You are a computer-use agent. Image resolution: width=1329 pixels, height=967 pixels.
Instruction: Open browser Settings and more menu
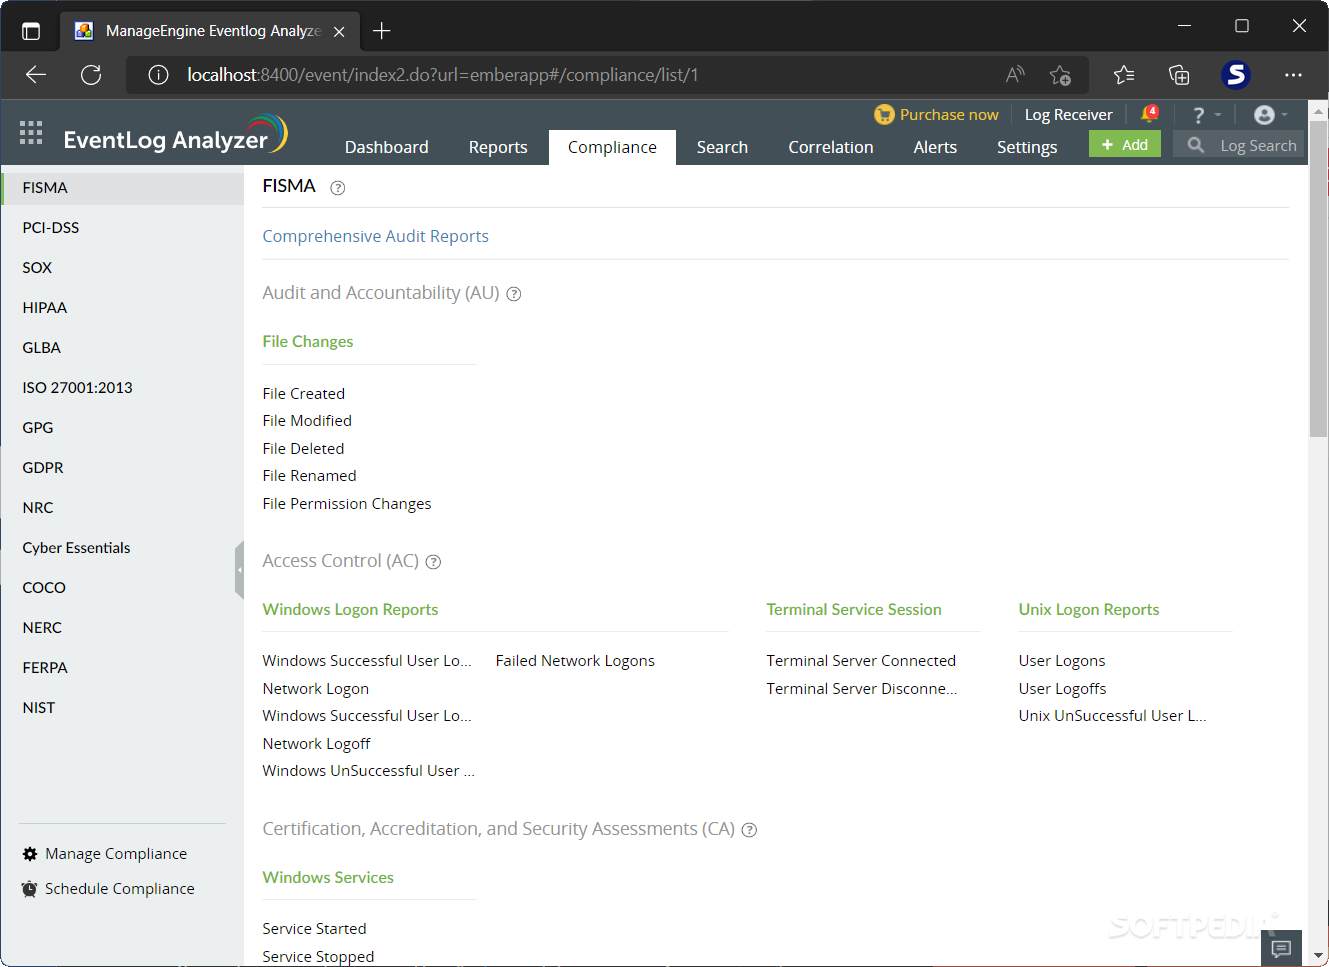click(1293, 75)
